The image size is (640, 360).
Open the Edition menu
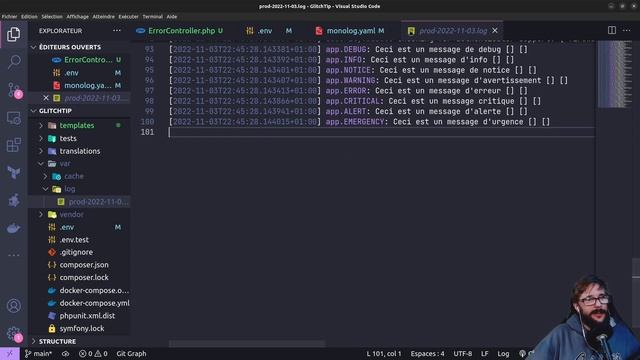click(29, 17)
